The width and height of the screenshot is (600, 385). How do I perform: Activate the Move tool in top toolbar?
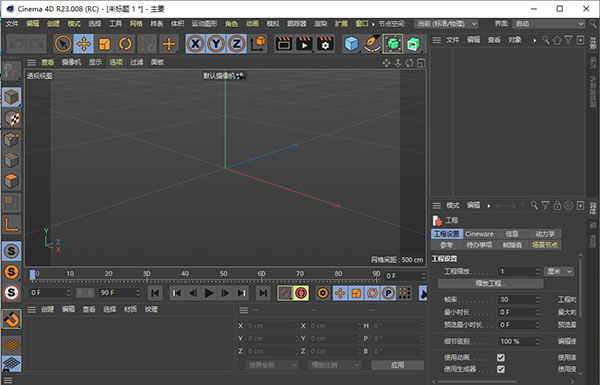(84, 44)
